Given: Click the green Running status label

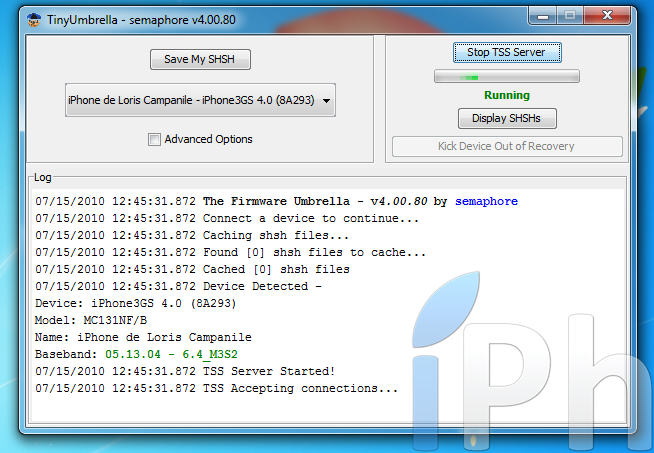Looking at the screenshot, I should 506,96.
